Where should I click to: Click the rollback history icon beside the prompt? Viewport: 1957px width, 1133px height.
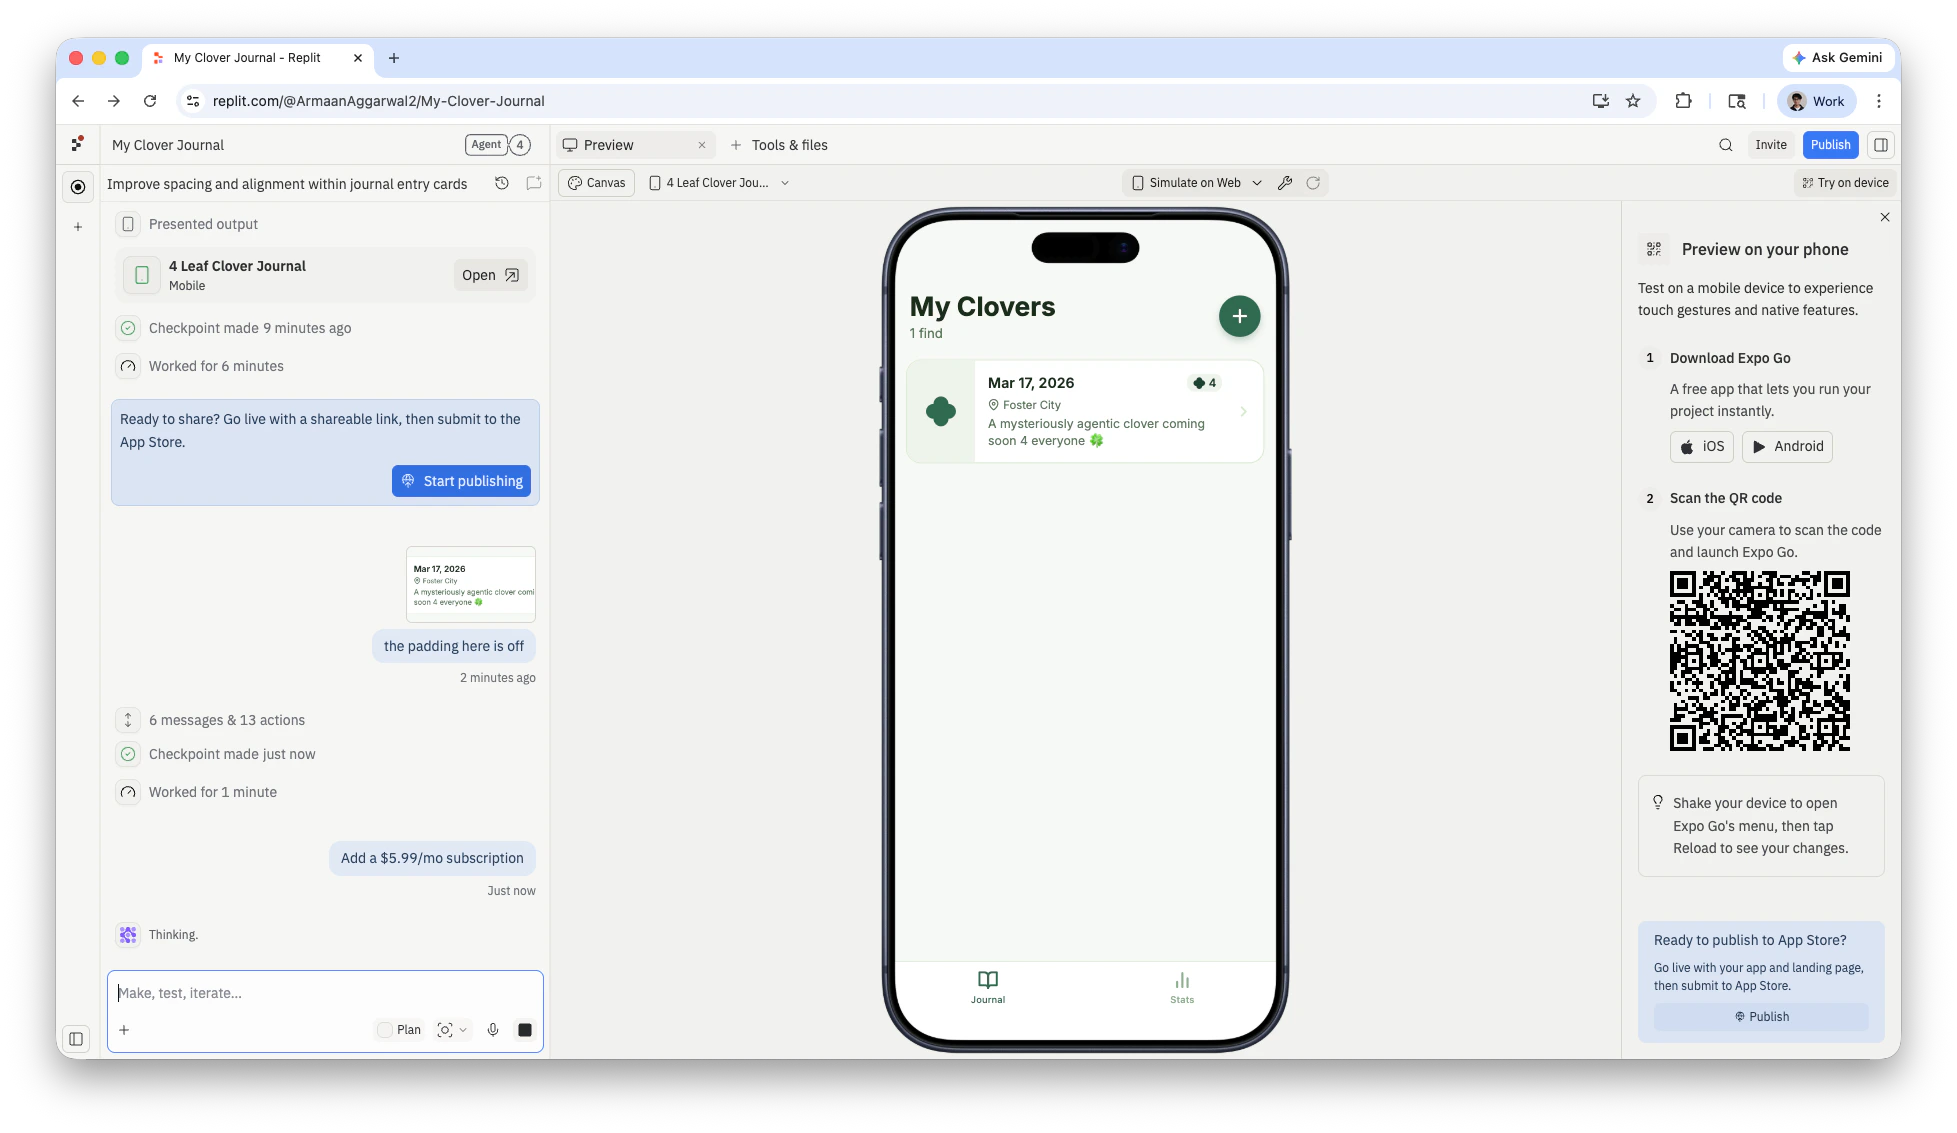pos(502,183)
